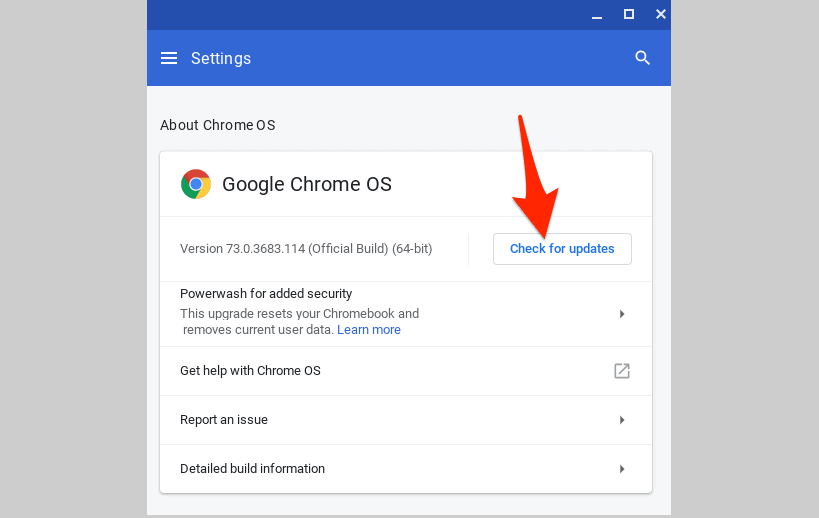Click the version number text
The image size is (819, 518).
point(305,249)
